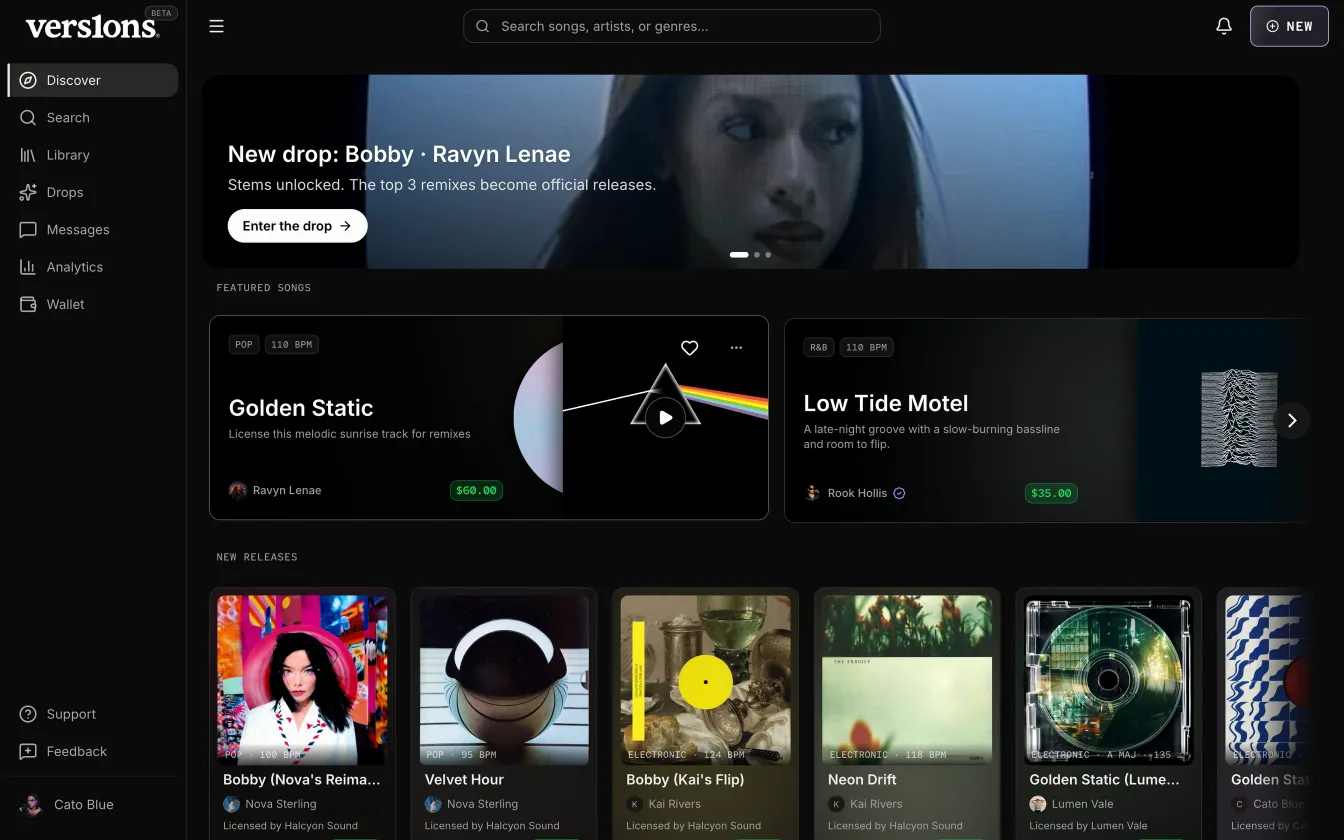
Task: Click the Low Tide Motel title
Action: [886, 404]
